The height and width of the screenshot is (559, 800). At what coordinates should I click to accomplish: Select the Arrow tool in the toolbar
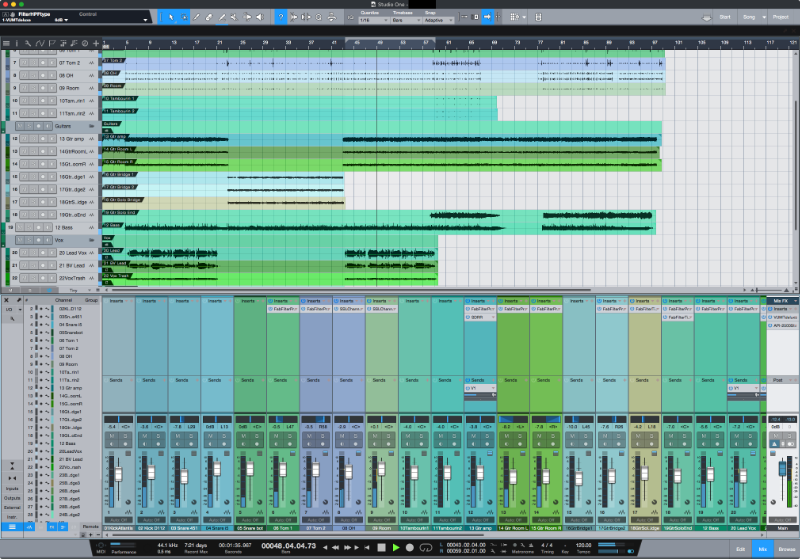tap(171, 17)
